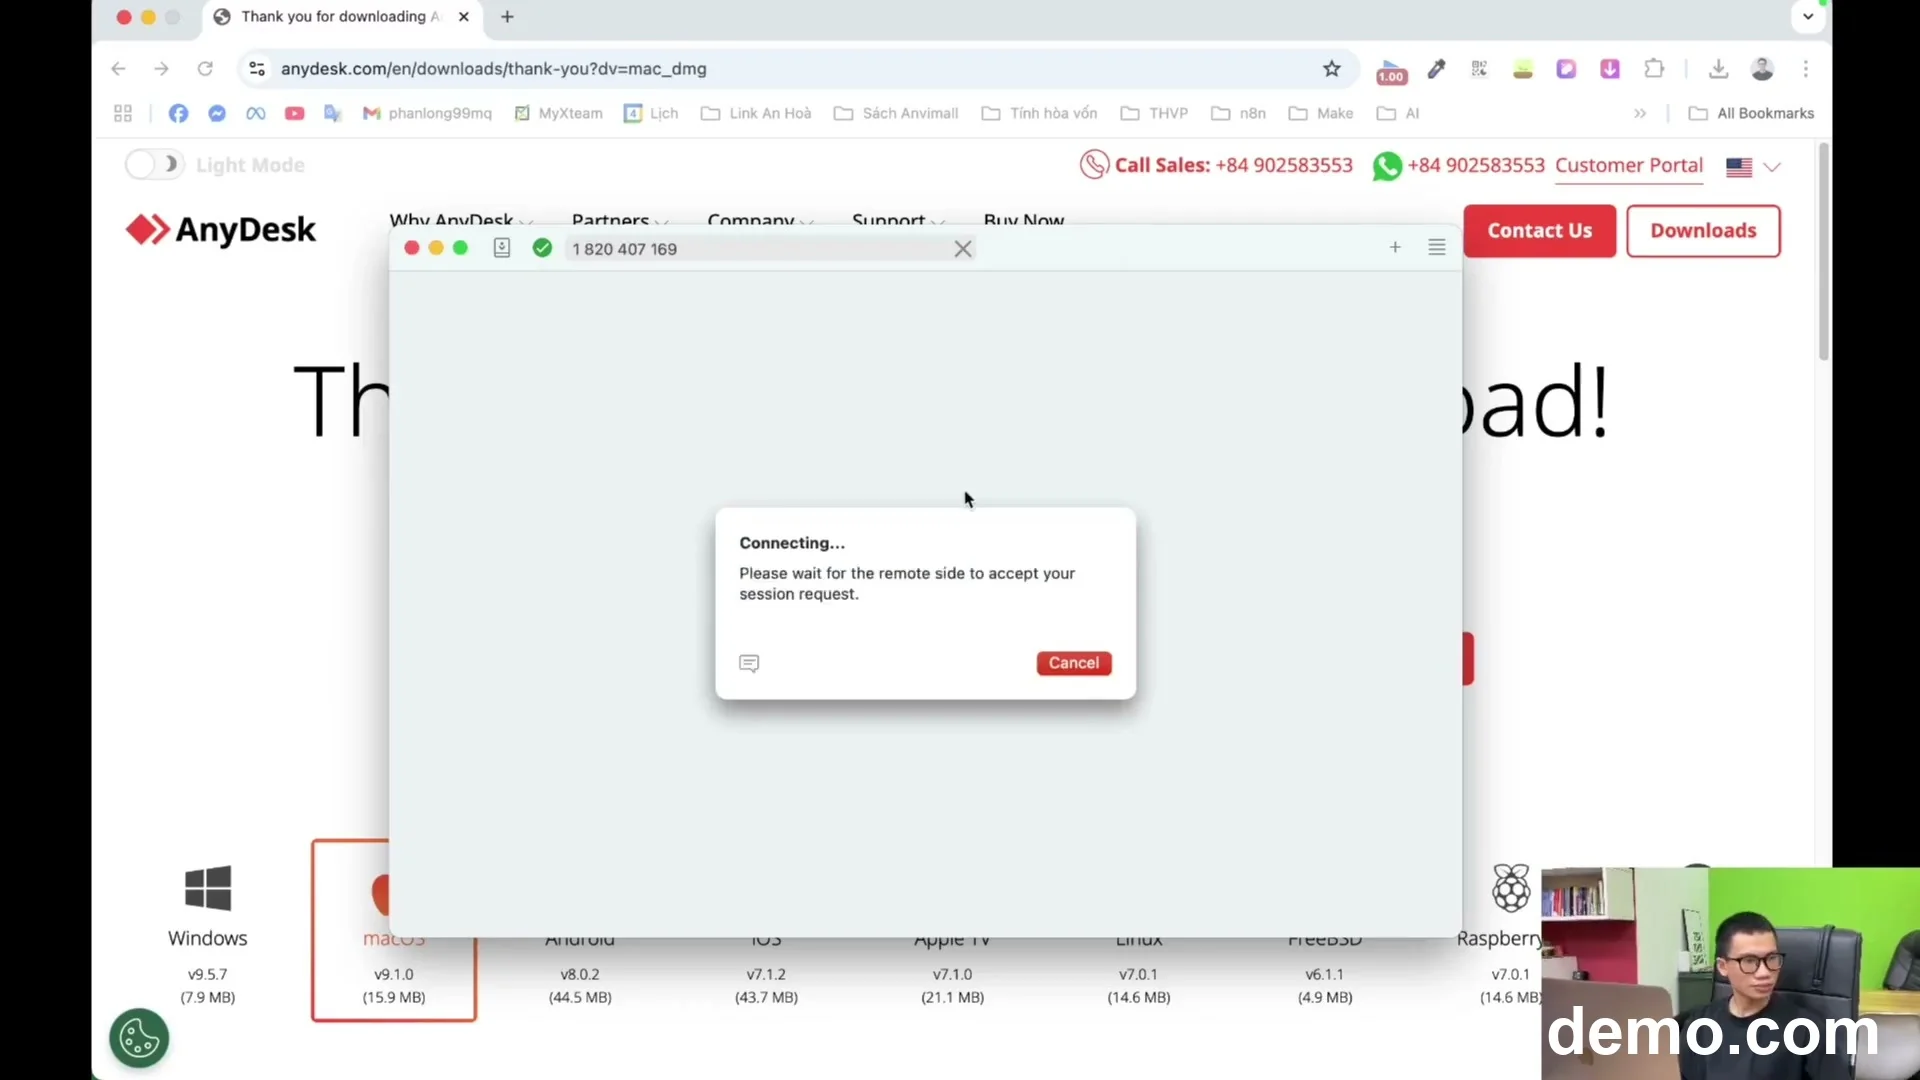1920x1080 pixels.
Task: Open the YouTube bookmark
Action: click(294, 114)
